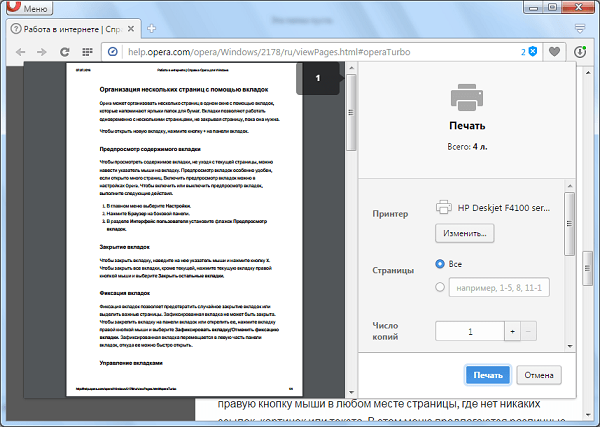Click the print preview page thumbnail

click(x=184, y=230)
